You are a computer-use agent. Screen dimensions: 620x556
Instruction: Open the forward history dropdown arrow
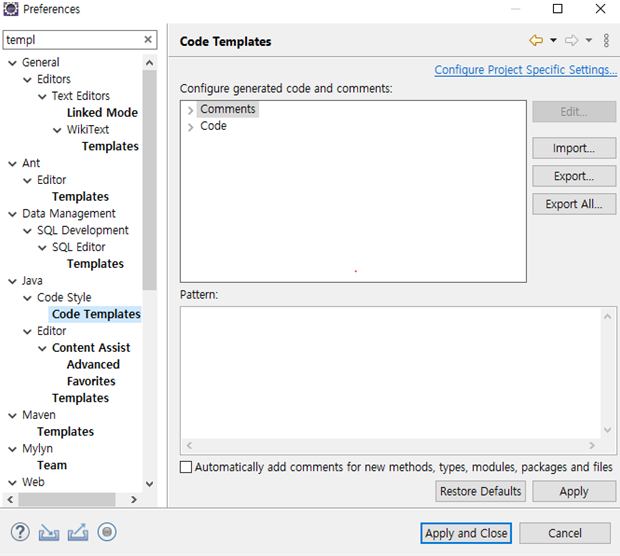[x=589, y=40]
